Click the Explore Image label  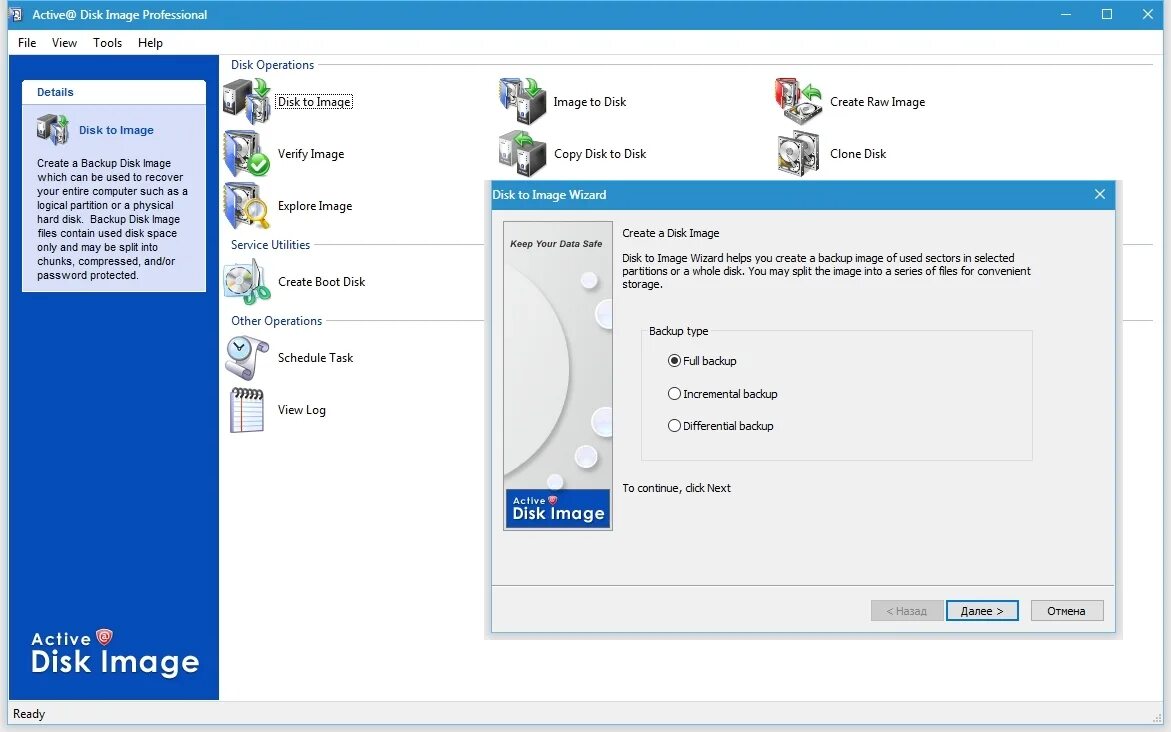tap(315, 206)
